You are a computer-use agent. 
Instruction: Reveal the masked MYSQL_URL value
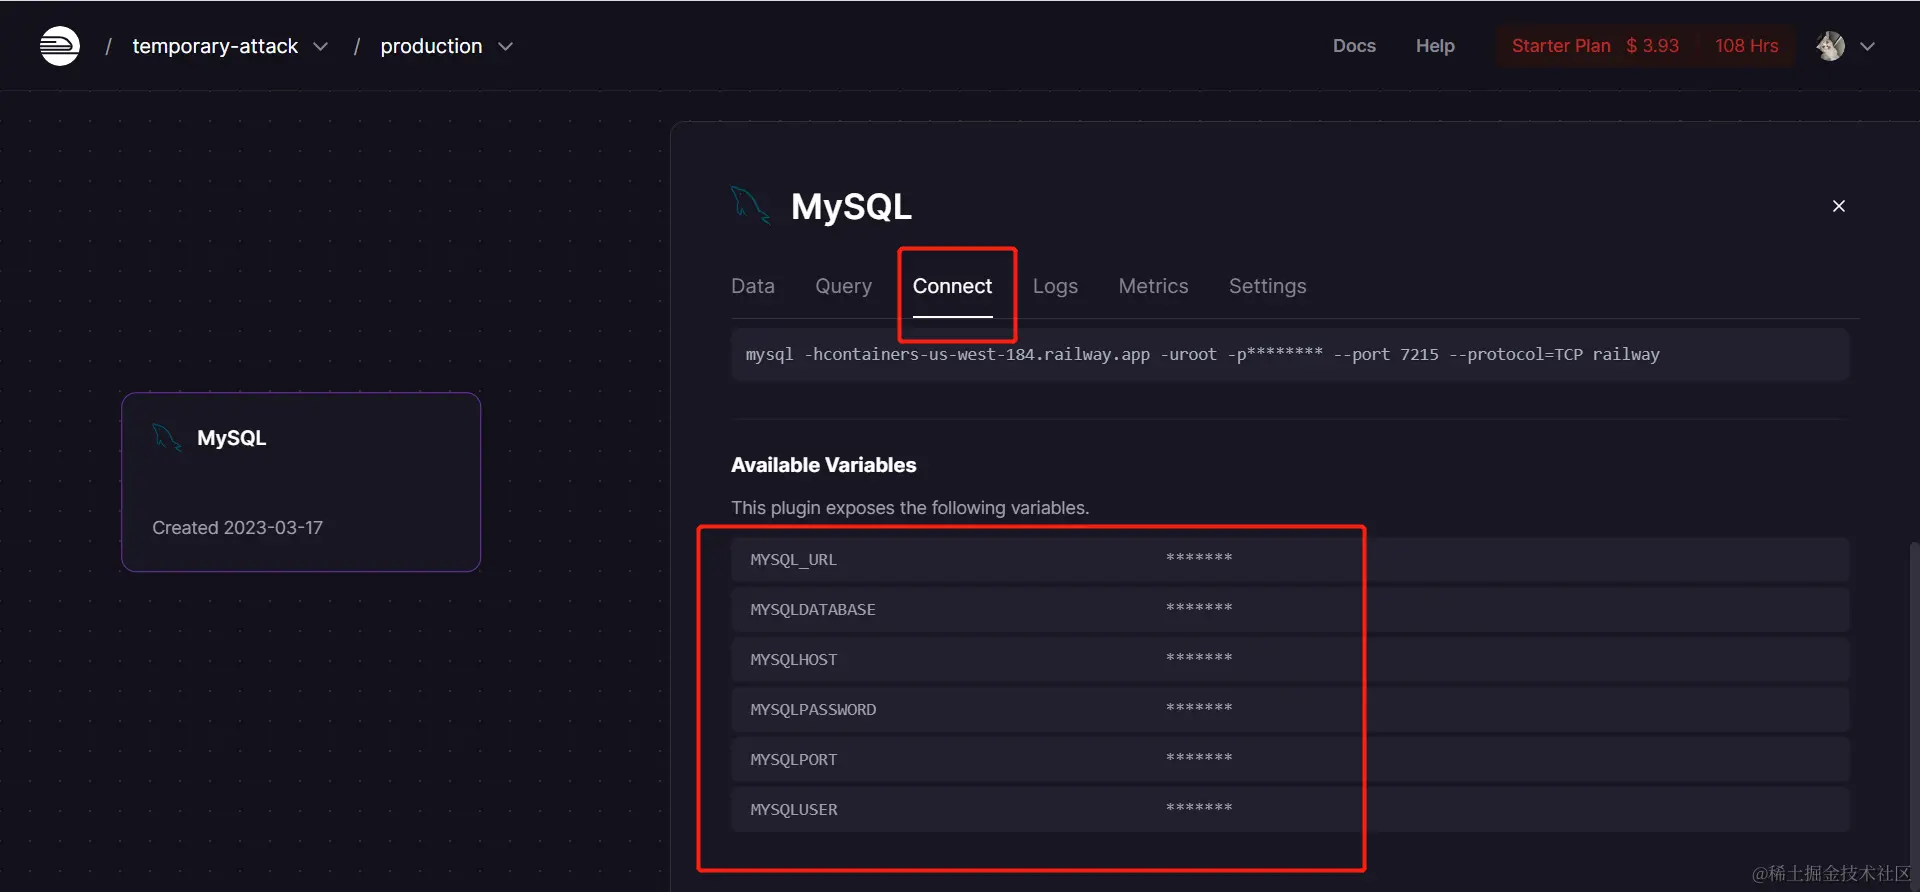(1199, 558)
